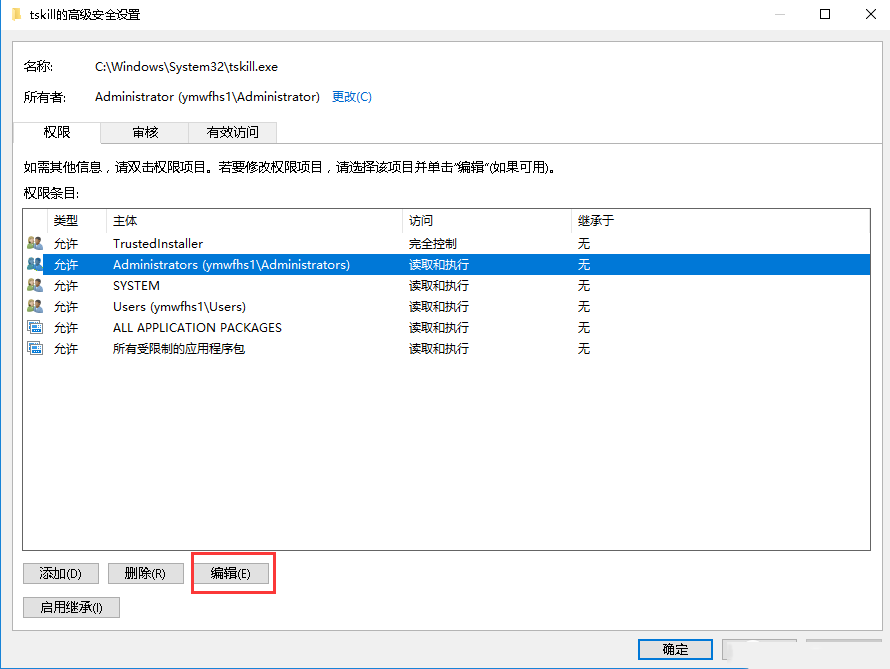Sort by the 继承于 column header

pyautogui.click(x=720, y=221)
